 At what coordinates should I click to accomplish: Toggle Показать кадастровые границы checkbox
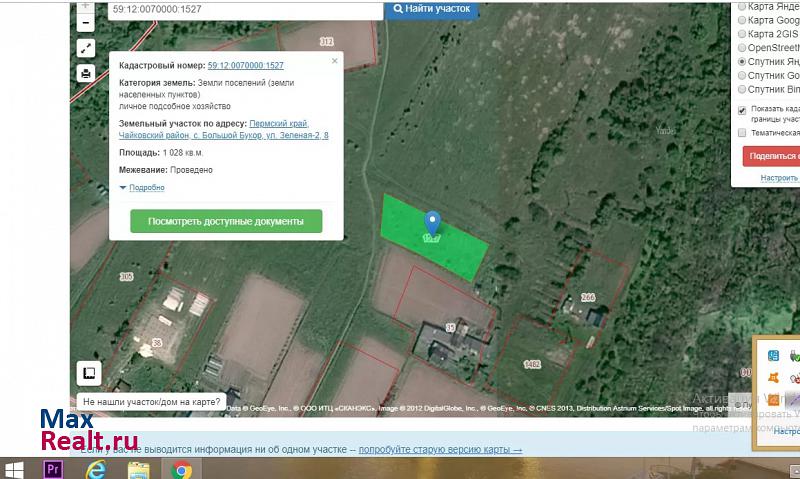pos(742,110)
